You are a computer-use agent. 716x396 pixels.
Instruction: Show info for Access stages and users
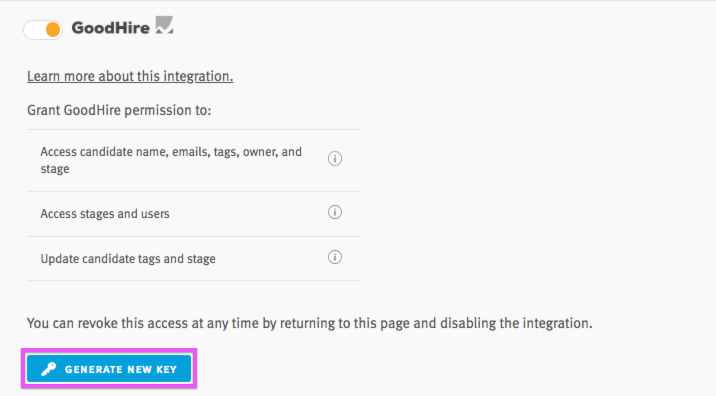coord(335,212)
